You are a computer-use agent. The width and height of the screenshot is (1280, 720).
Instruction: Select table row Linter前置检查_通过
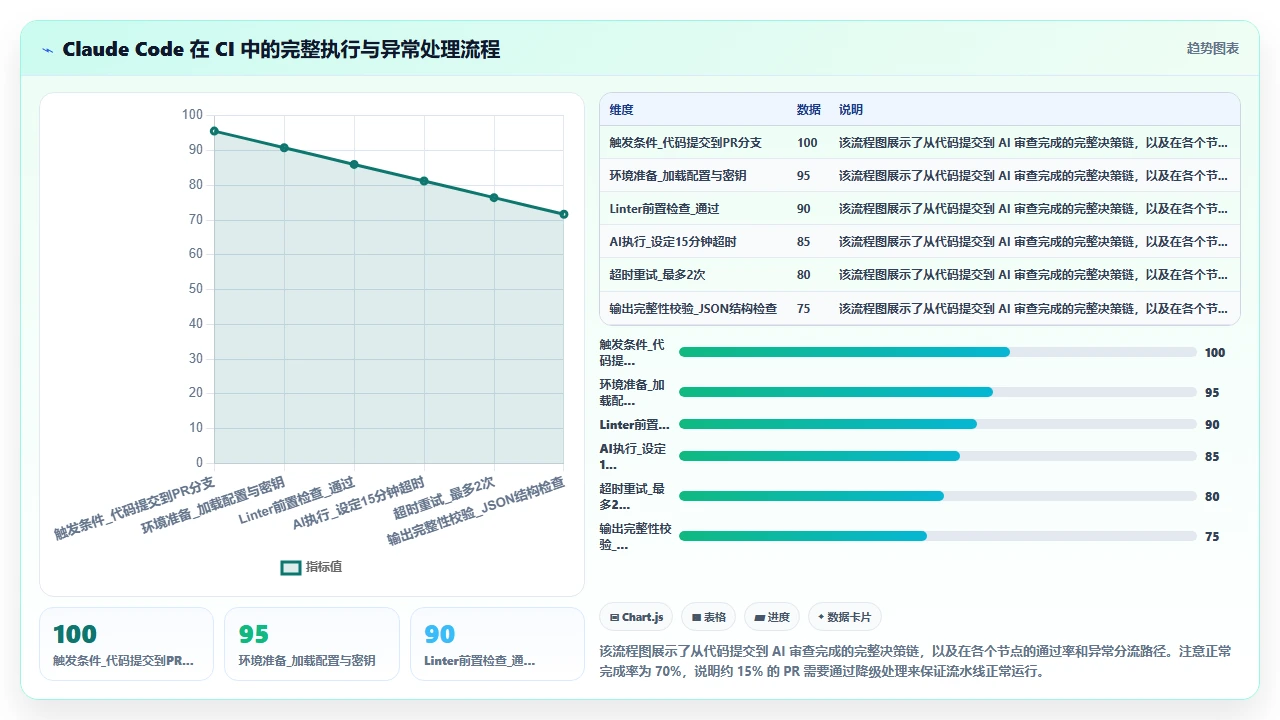919,209
